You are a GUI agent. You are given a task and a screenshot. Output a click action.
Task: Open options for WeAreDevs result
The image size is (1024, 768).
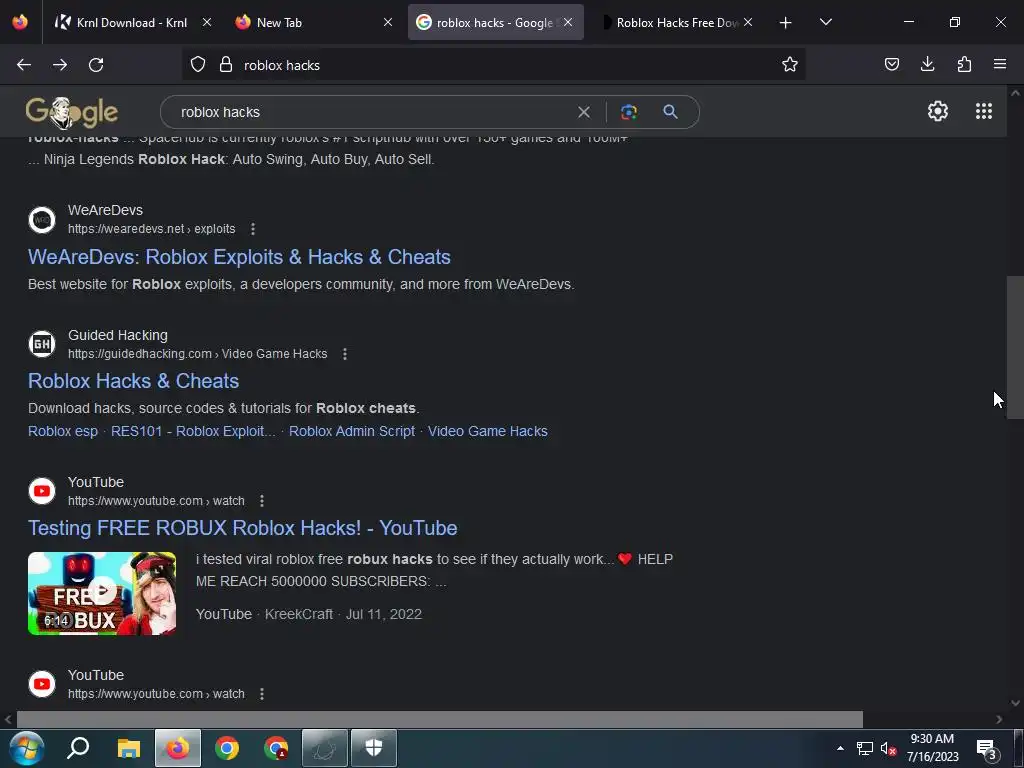click(253, 229)
